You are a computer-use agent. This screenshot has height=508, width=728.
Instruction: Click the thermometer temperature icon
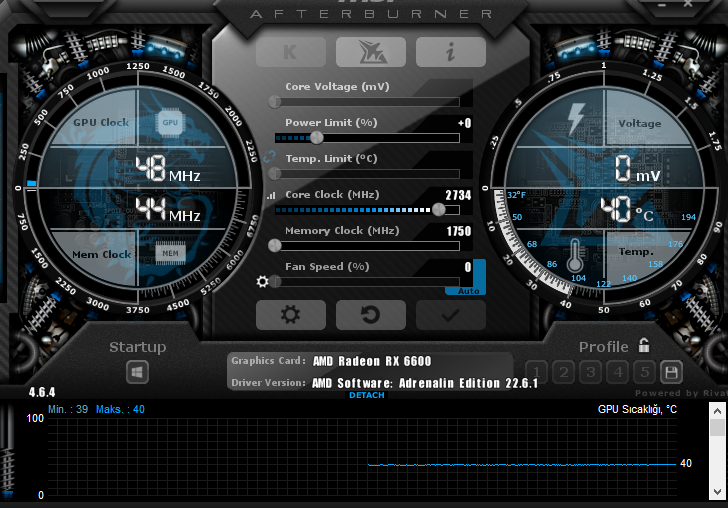click(575, 255)
